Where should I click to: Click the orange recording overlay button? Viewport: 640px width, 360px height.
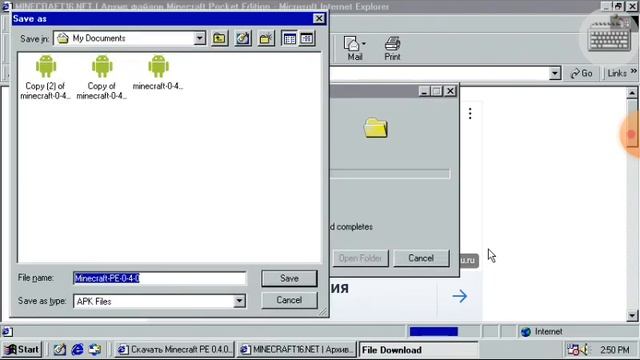point(631,134)
